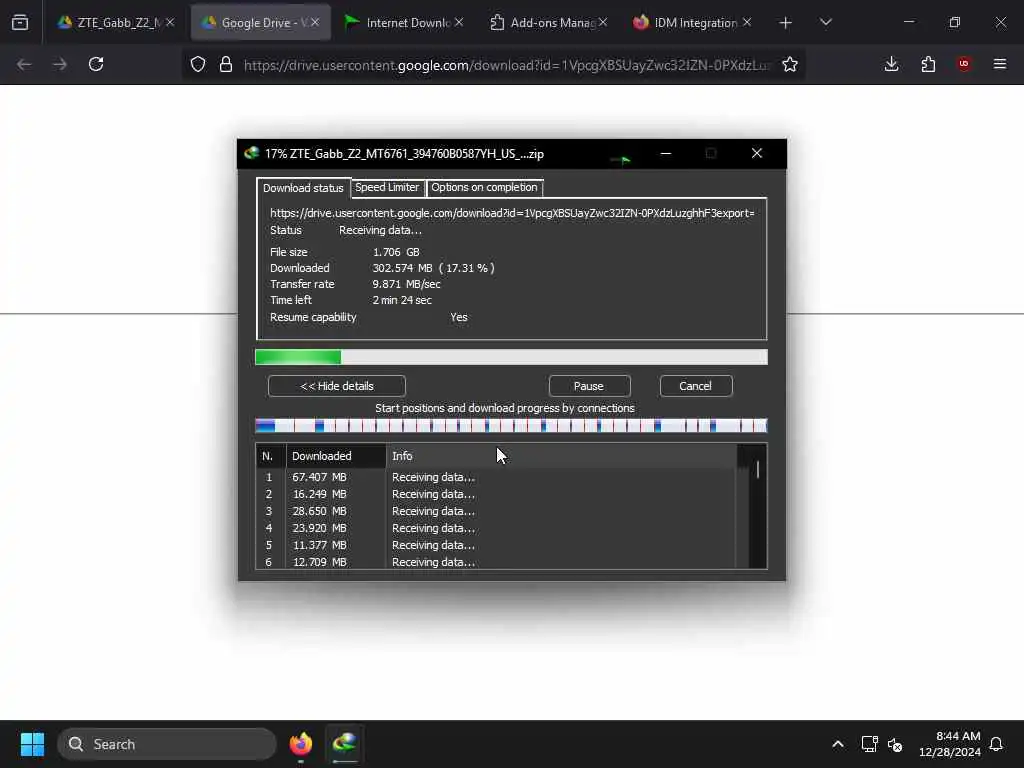Click the connections progress segment bar

click(511, 426)
